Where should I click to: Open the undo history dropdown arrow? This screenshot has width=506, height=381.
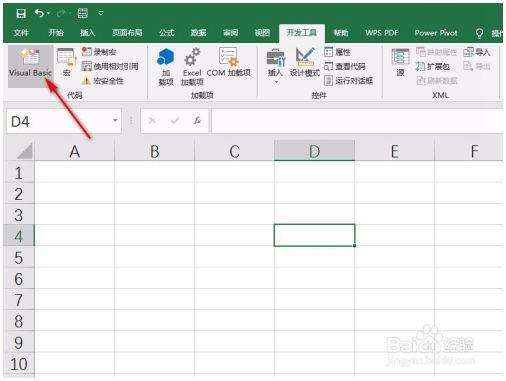point(49,13)
